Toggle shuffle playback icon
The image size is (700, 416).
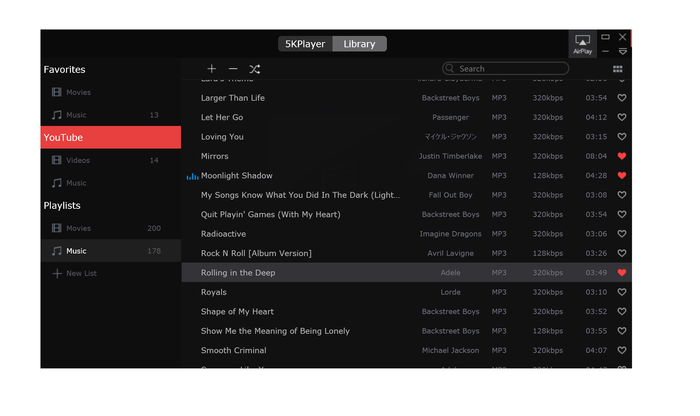click(x=254, y=69)
